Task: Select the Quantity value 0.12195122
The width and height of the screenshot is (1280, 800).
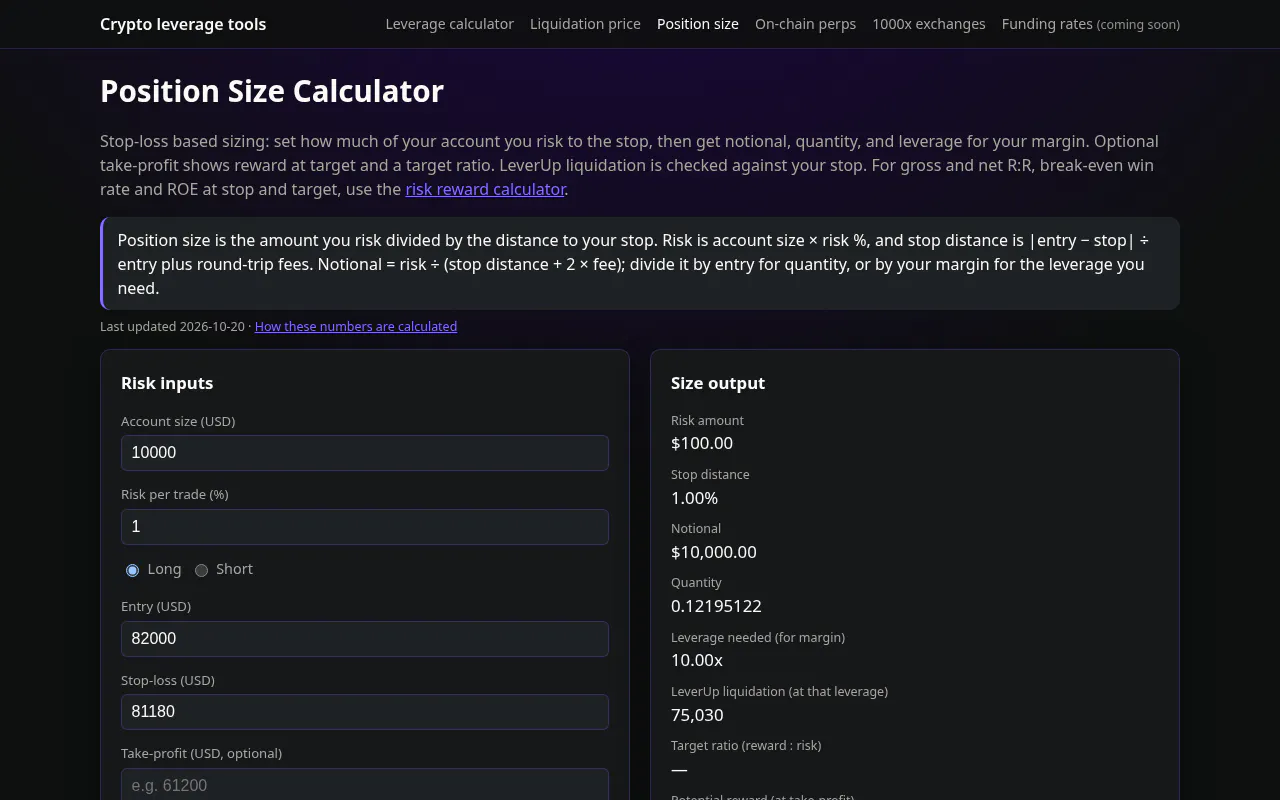Action: [716, 606]
